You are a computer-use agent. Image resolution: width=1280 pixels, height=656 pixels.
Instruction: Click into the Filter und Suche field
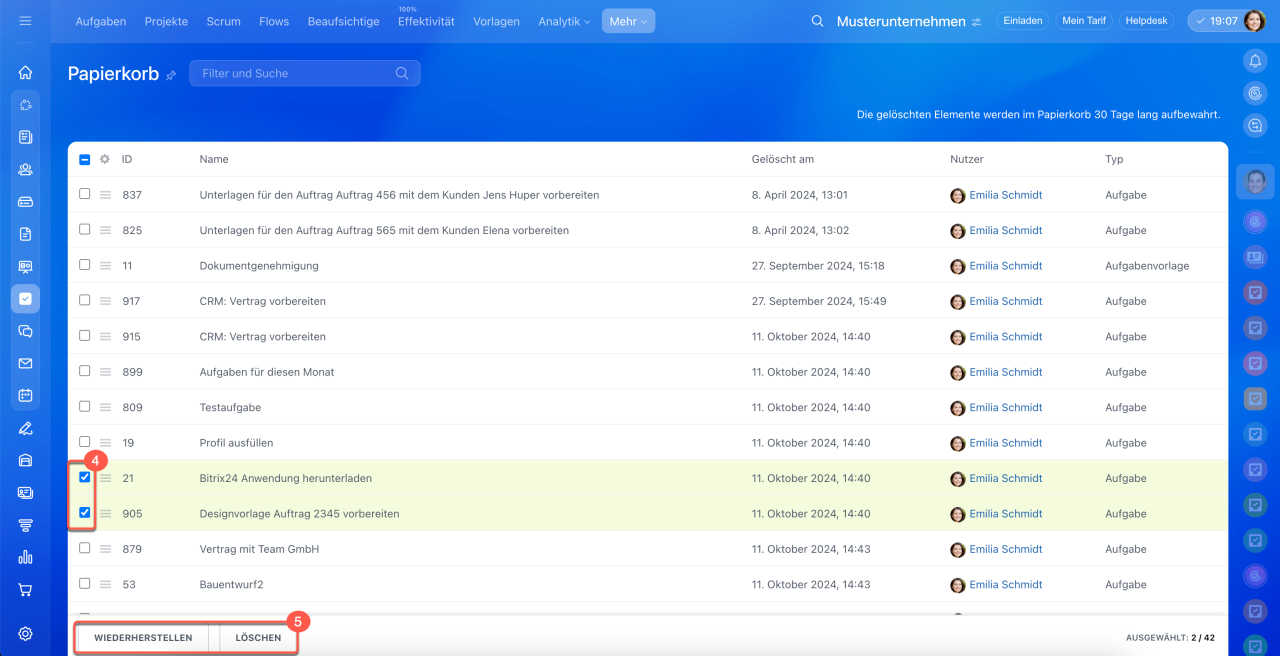coord(295,73)
